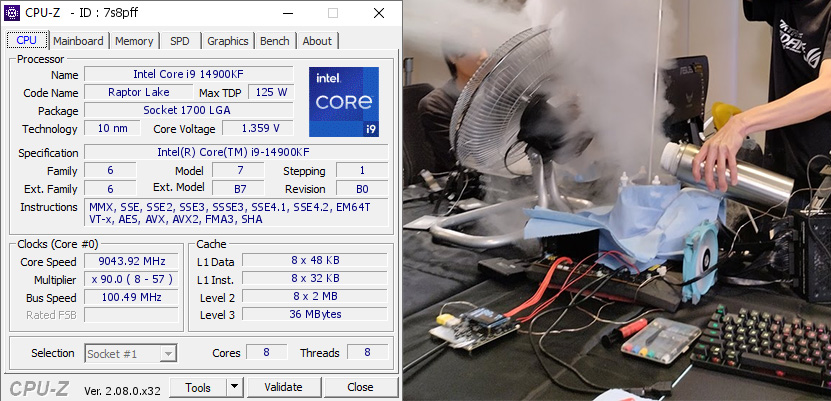The image size is (831, 401).
Task: Close CPU-Z with the title bar X
Action: pos(379,13)
